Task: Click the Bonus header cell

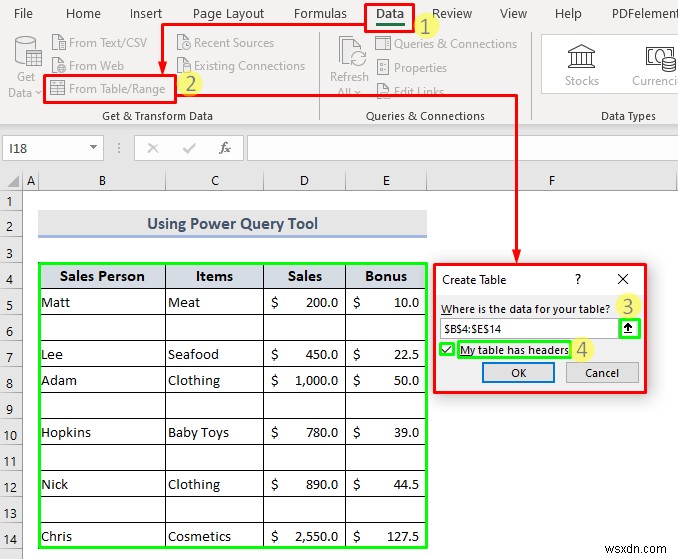Action: (x=386, y=276)
